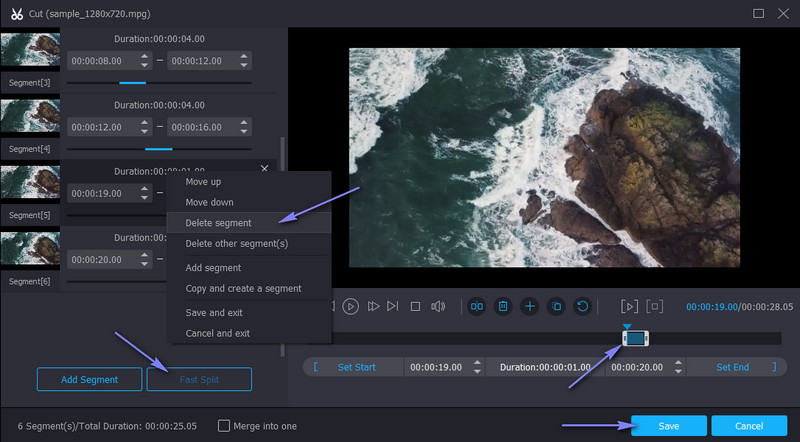Click the plus add segment icon
Screen dimensions: 800x442
coord(530,306)
